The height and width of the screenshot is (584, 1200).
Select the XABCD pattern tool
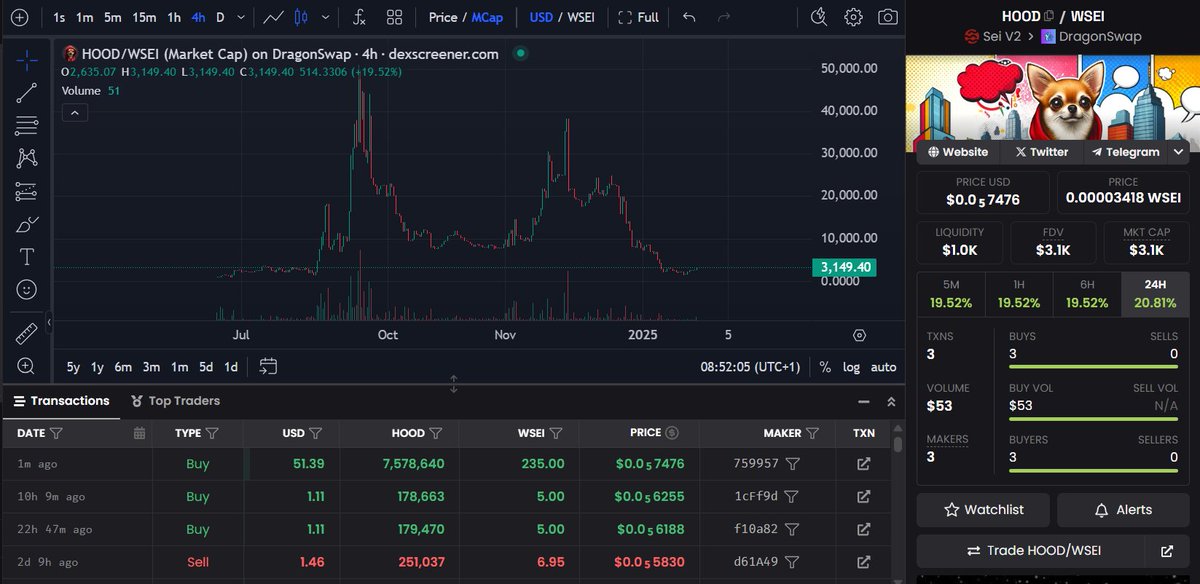coord(26,158)
